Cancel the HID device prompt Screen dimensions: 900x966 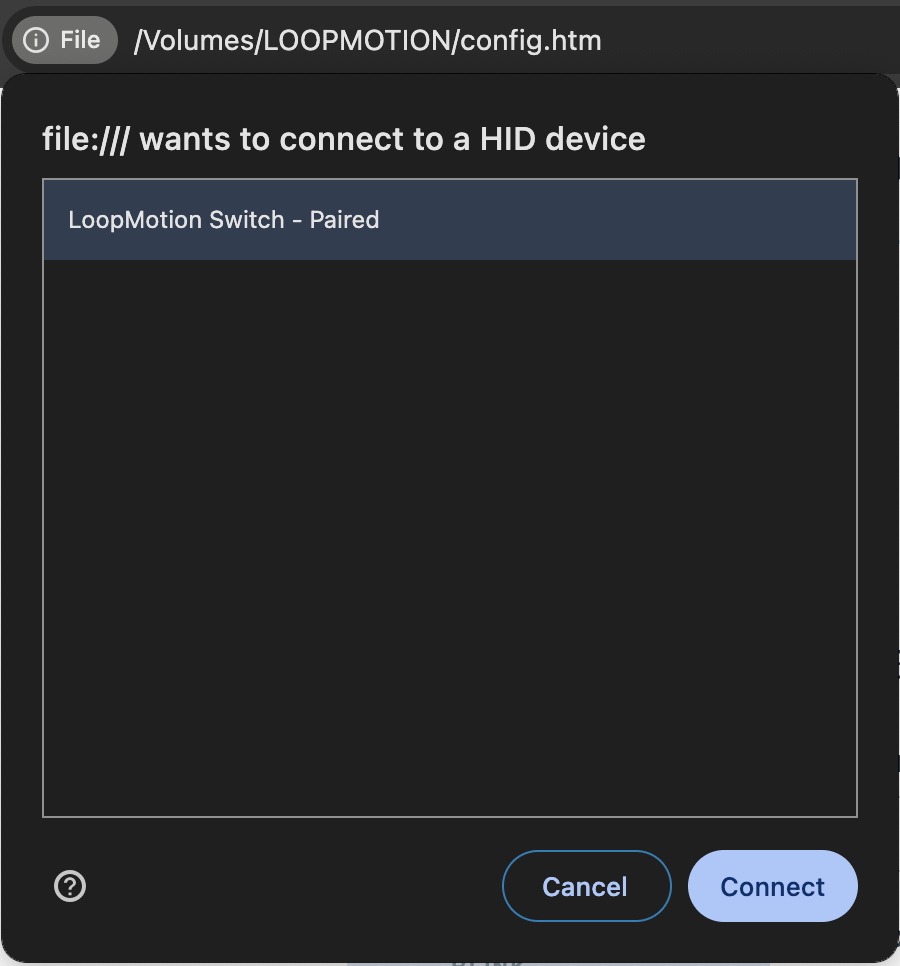tap(586, 886)
